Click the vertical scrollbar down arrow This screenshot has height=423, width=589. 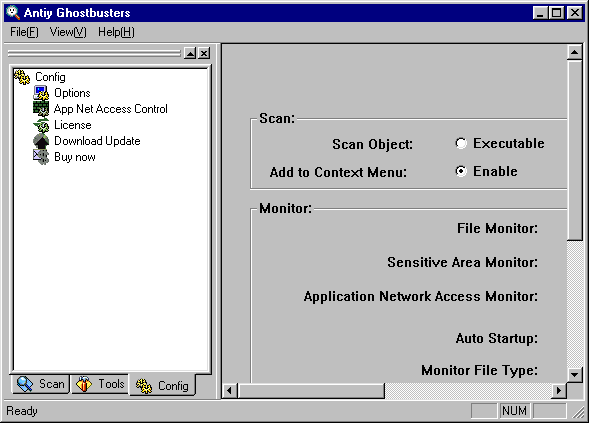pyautogui.click(x=574, y=374)
